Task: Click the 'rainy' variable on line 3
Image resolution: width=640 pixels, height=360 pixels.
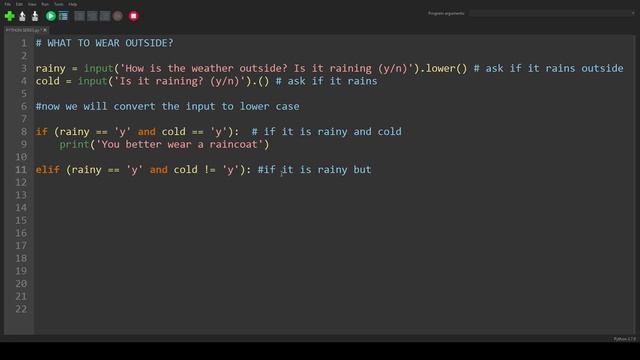Action: point(50,68)
